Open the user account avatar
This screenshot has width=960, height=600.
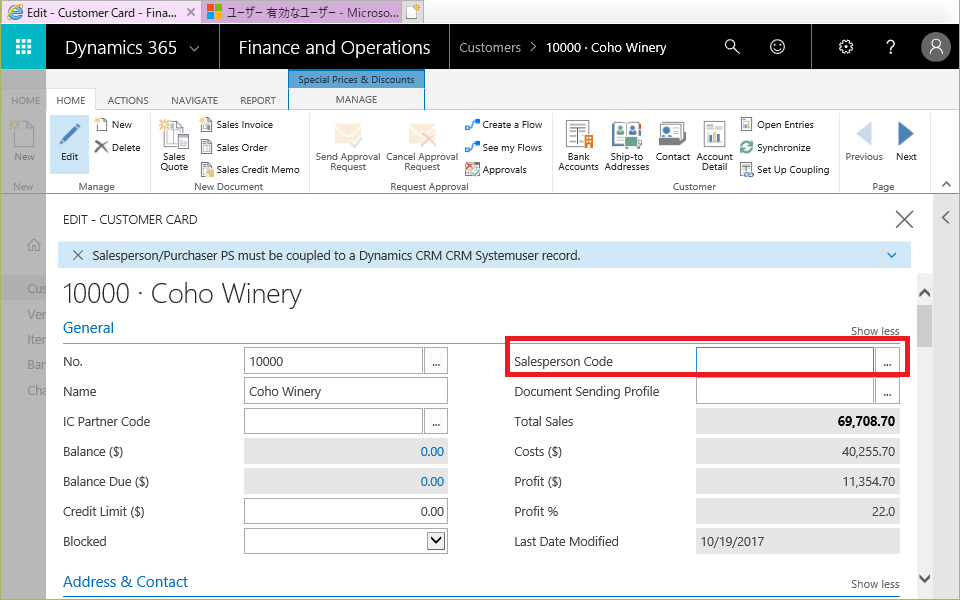pos(936,47)
